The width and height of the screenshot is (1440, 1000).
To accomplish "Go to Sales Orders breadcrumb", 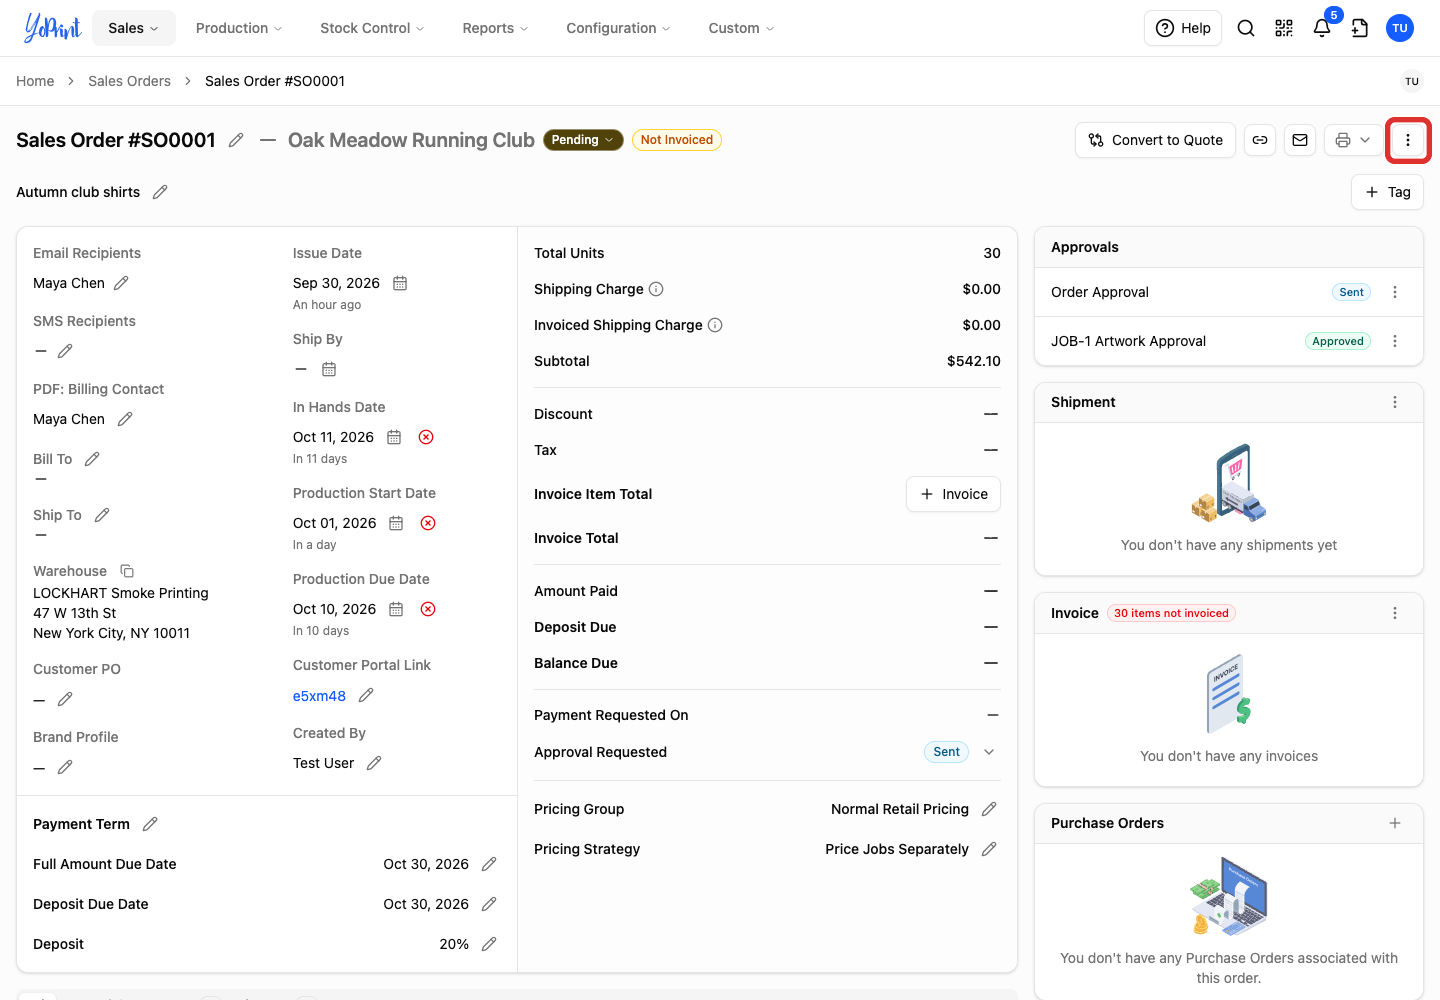I will pos(129,81).
